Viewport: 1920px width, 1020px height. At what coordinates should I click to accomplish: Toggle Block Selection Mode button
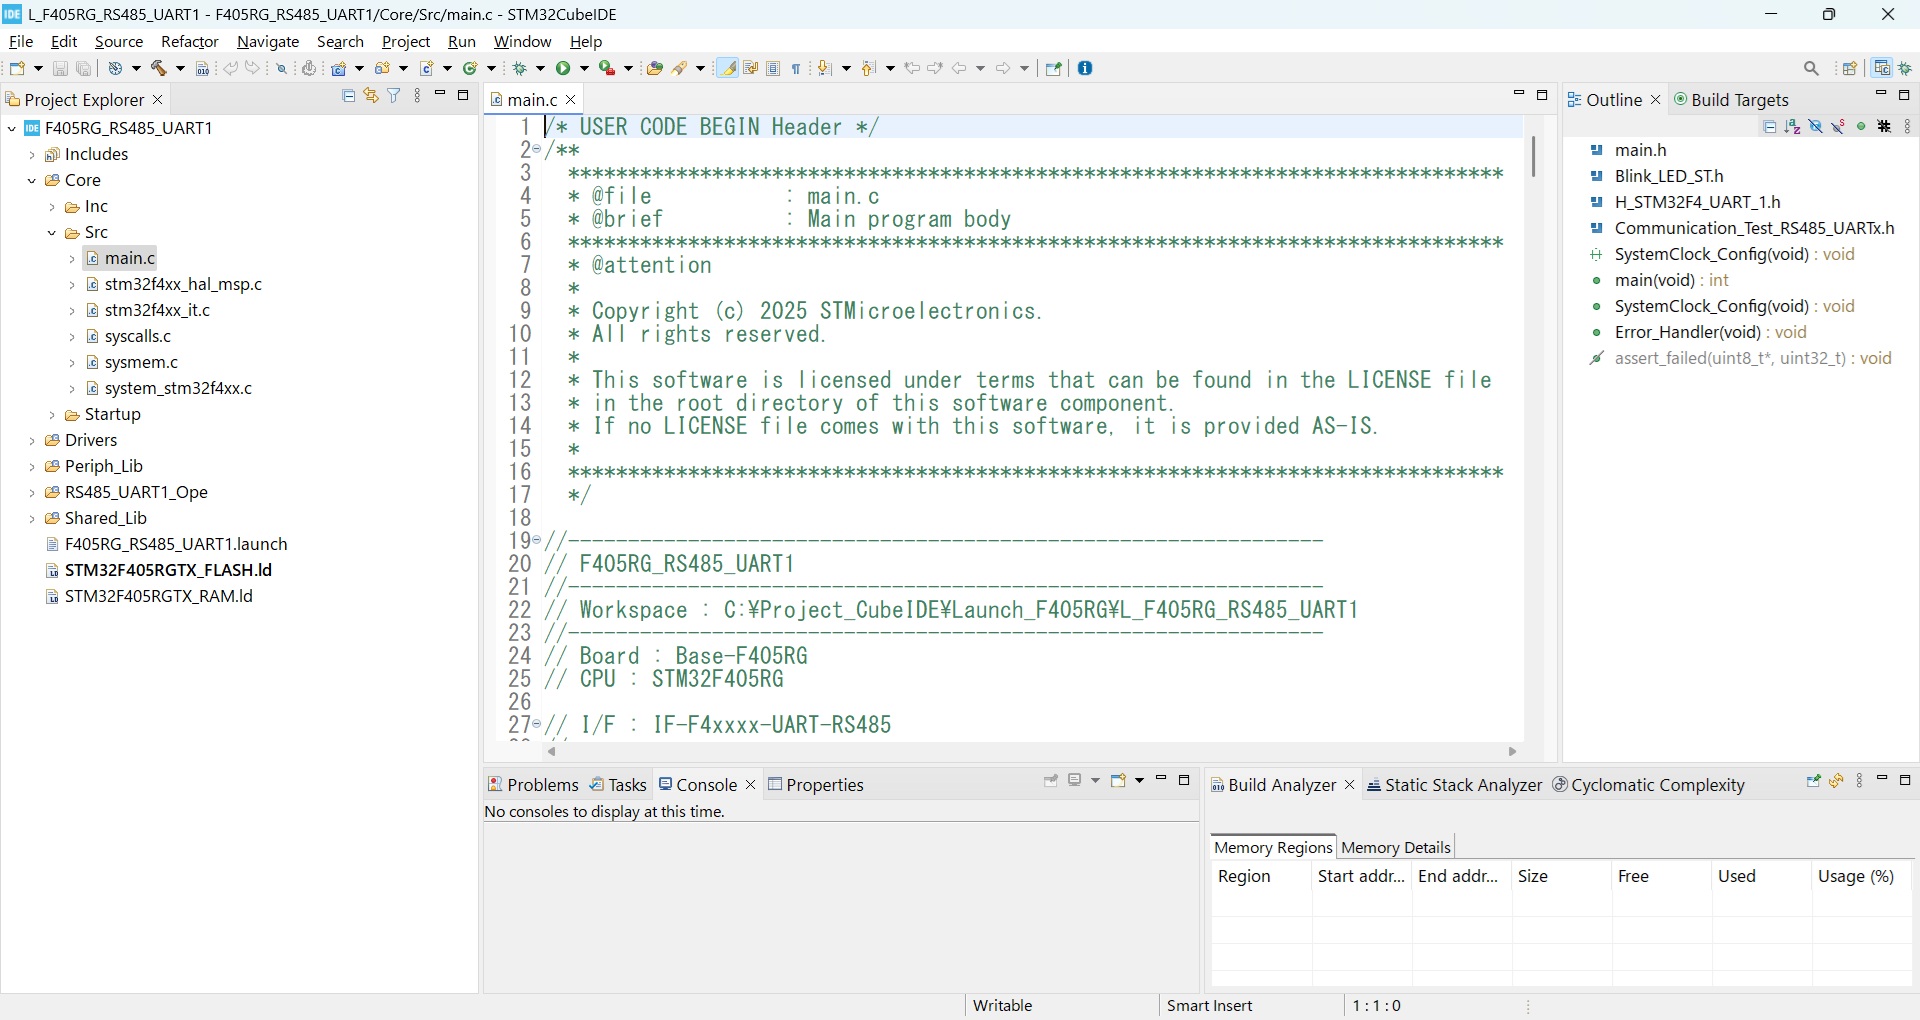click(774, 69)
